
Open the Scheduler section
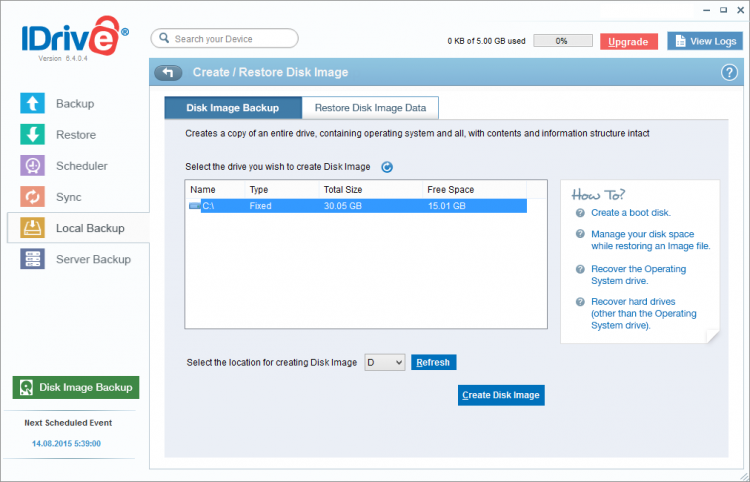point(82,166)
